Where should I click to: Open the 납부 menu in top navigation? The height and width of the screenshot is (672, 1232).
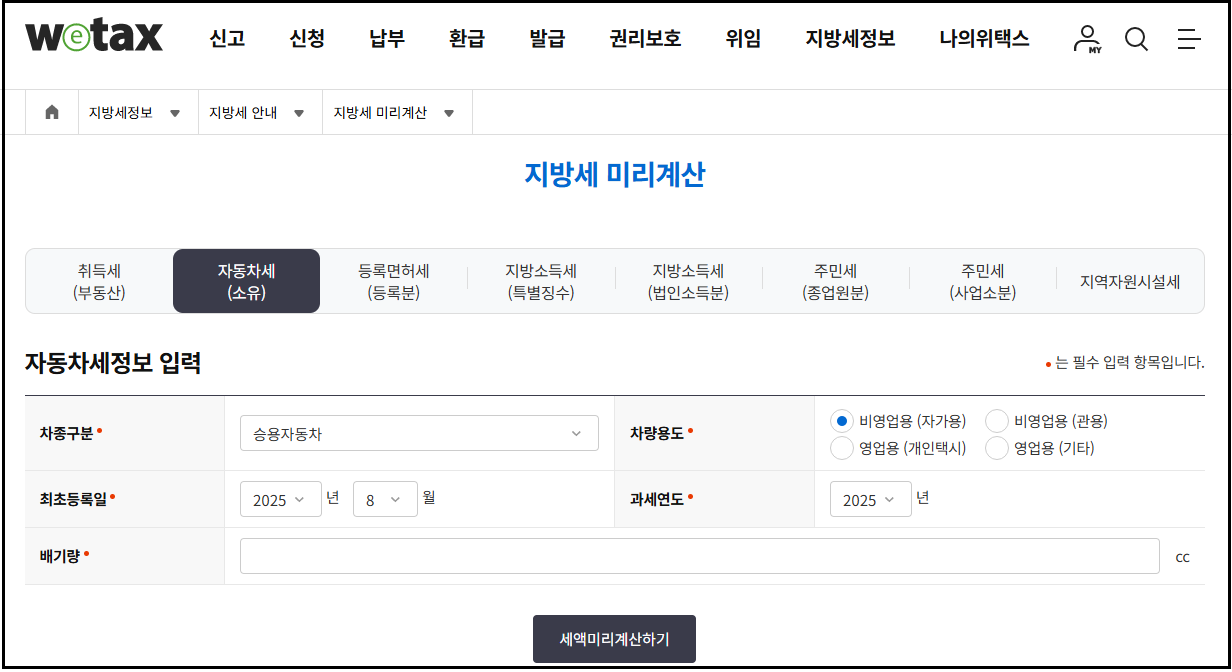click(x=386, y=38)
